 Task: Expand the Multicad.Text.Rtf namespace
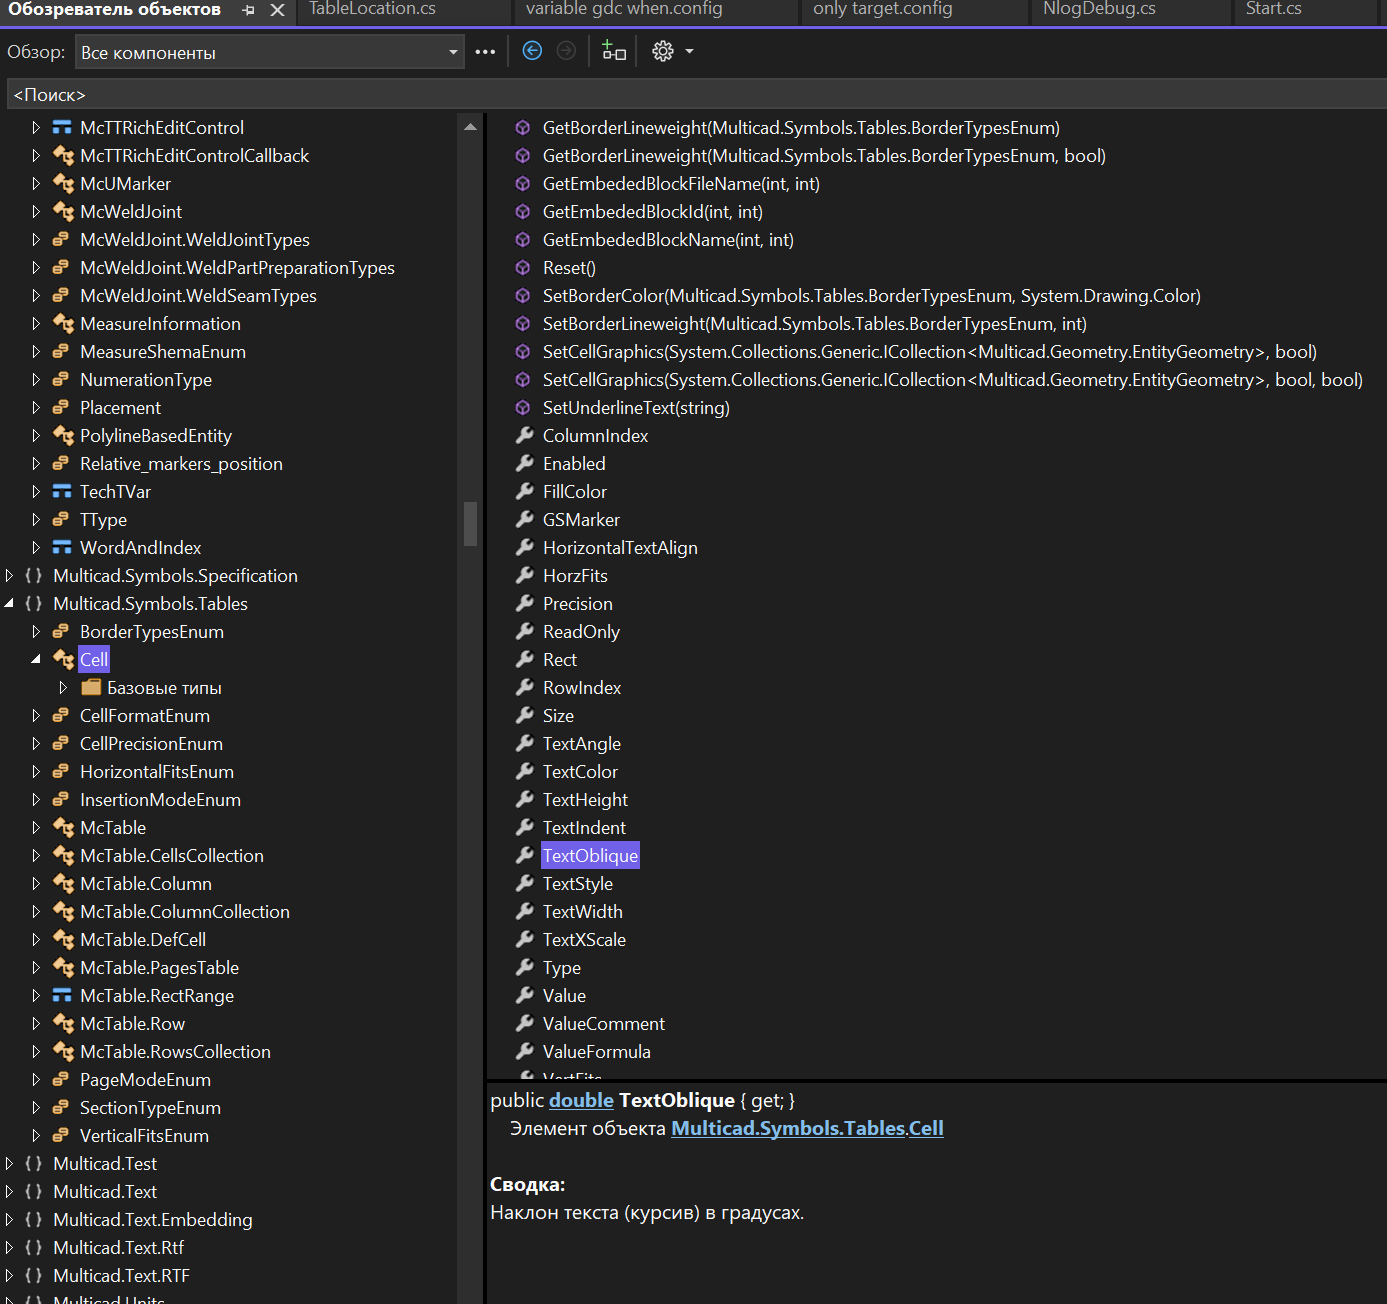pyautogui.click(x=10, y=1247)
